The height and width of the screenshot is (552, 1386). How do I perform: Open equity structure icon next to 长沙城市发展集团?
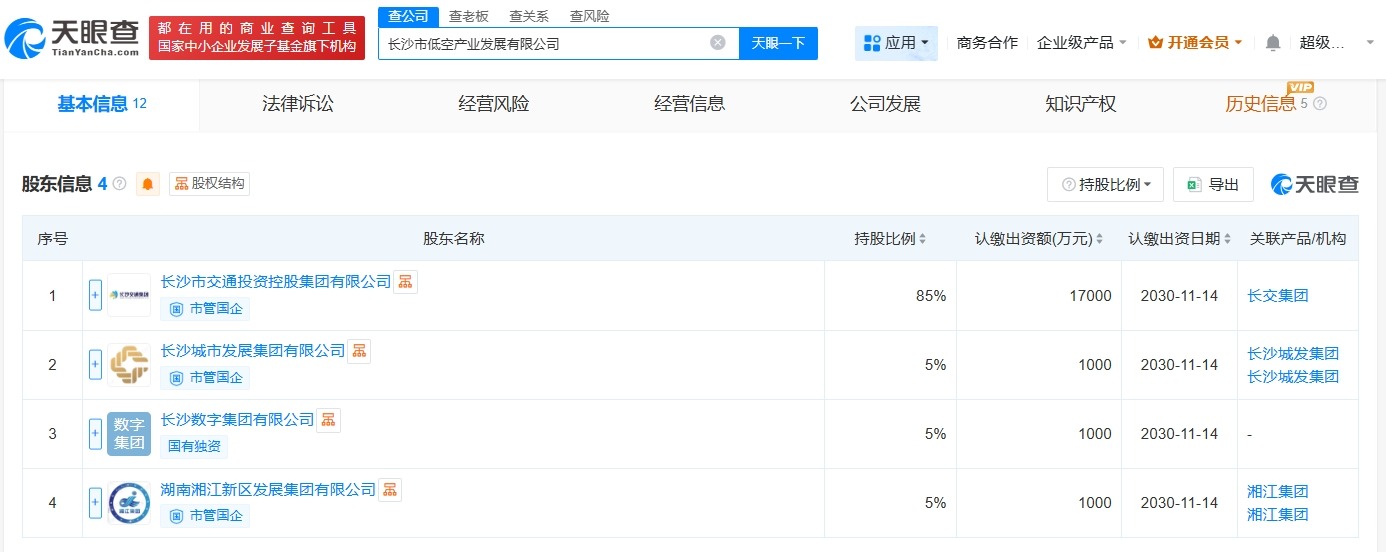[x=359, y=351]
